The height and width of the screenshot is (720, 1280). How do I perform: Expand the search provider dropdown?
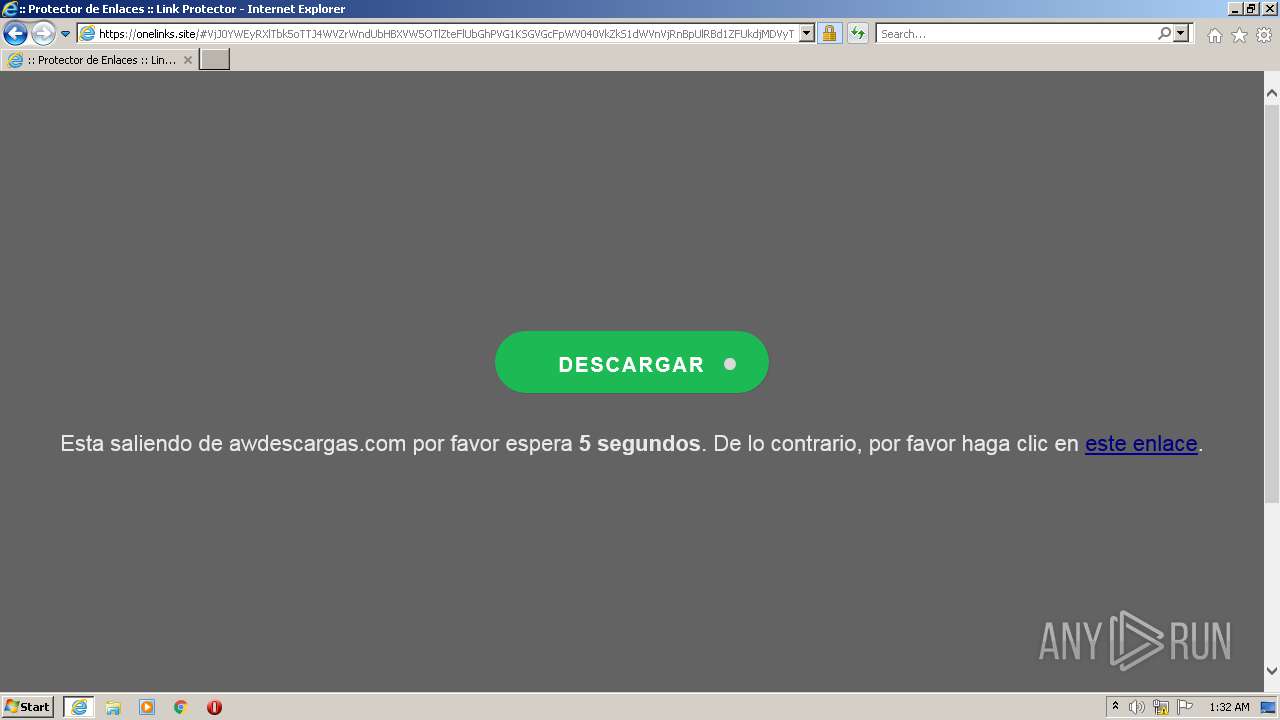pos(1181,33)
